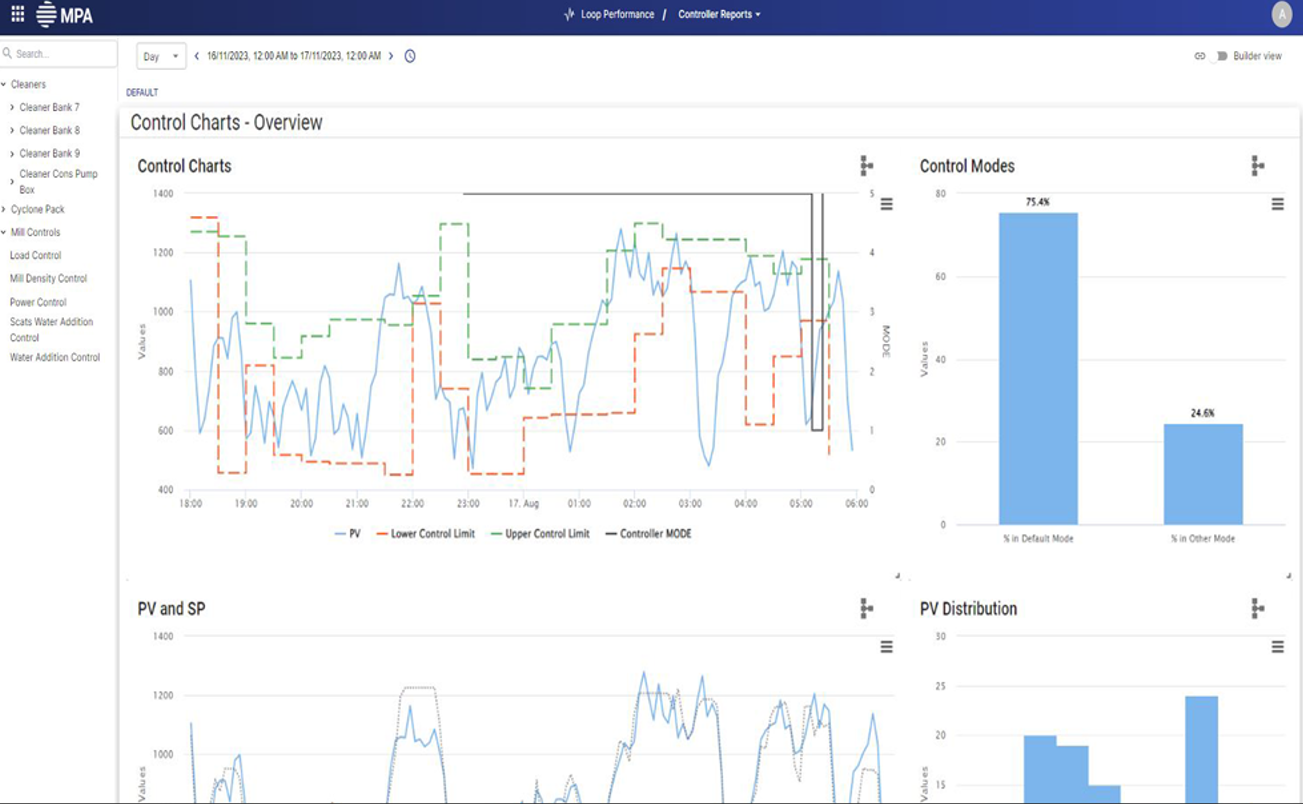Click the search magnifier icon
Image resolution: width=1303 pixels, height=804 pixels.
(7, 54)
